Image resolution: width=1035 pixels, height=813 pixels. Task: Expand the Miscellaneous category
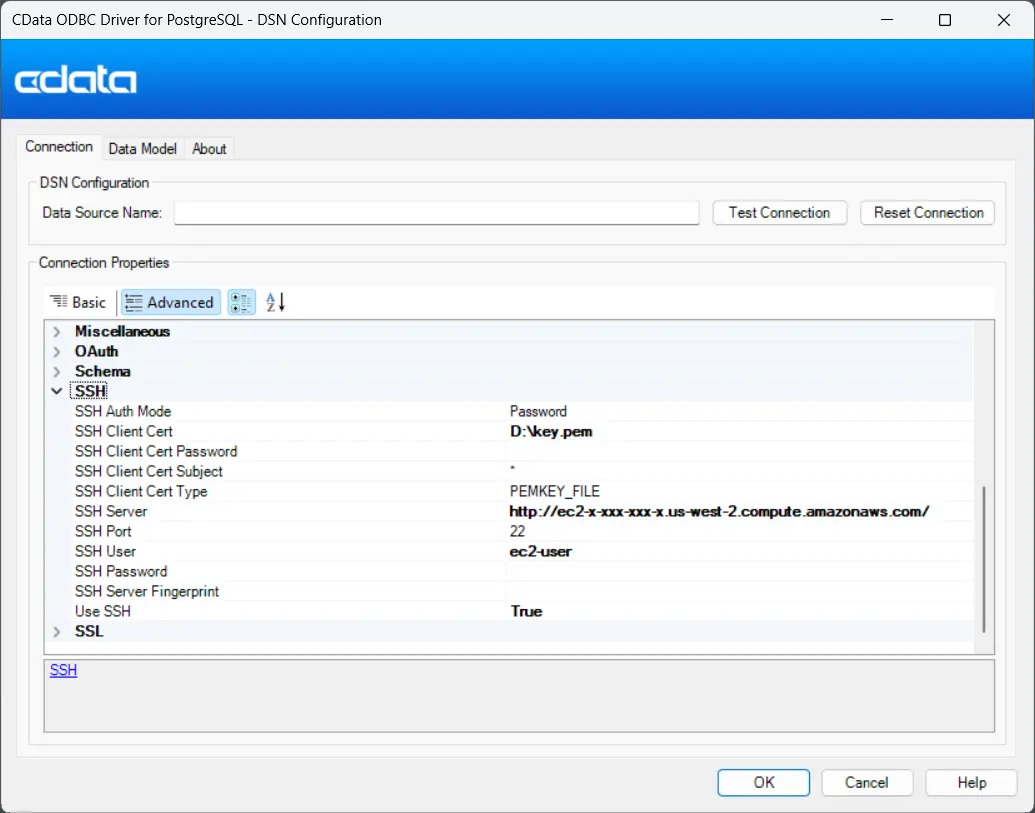(57, 331)
